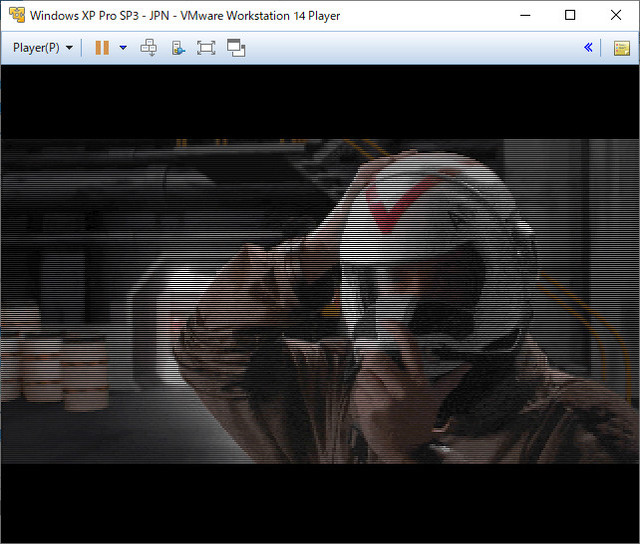
Task: Minimize the VMware Player window
Action: click(525, 16)
